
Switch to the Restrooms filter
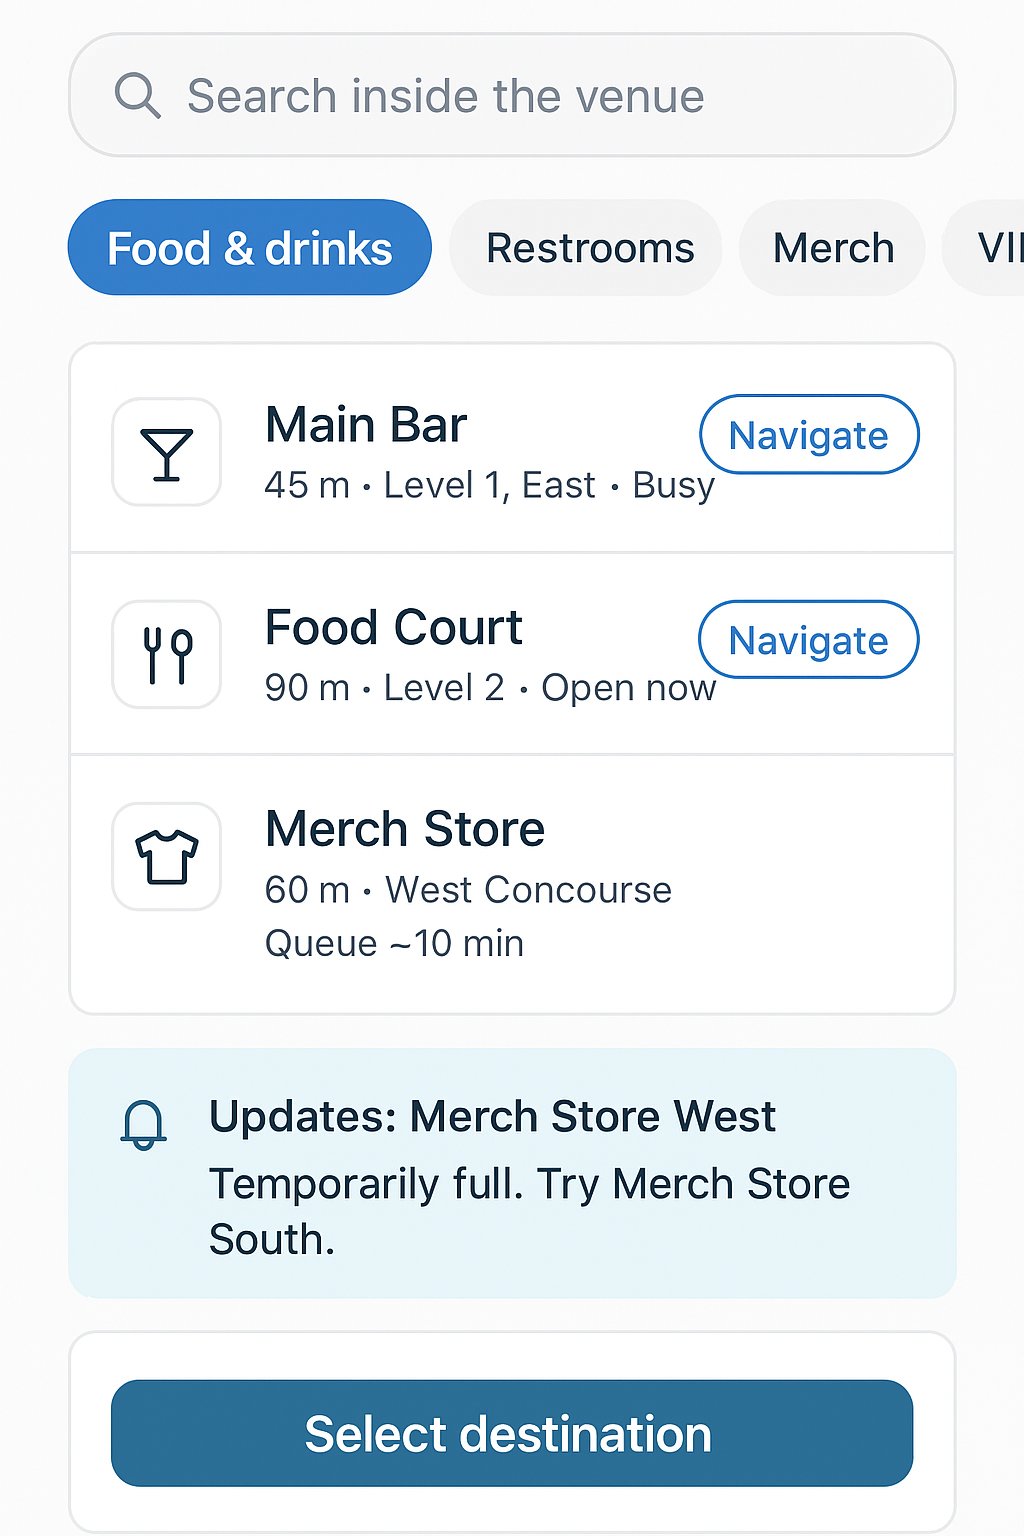point(589,248)
